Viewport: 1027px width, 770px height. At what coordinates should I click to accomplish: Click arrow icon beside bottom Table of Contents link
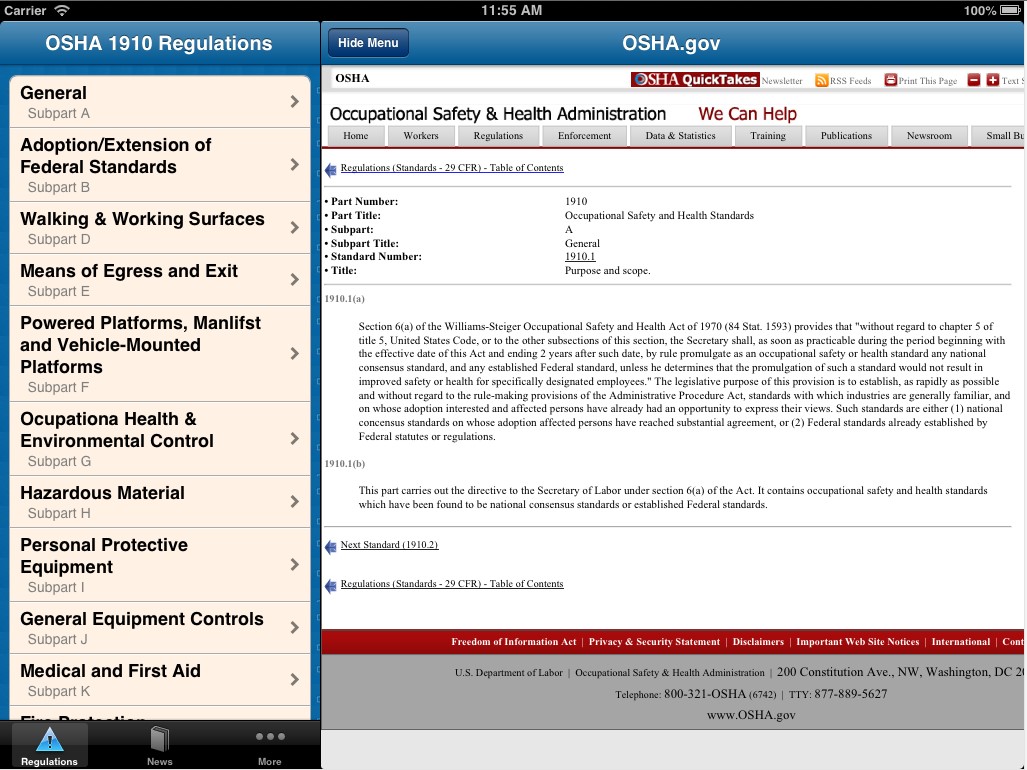[x=331, y=586]
